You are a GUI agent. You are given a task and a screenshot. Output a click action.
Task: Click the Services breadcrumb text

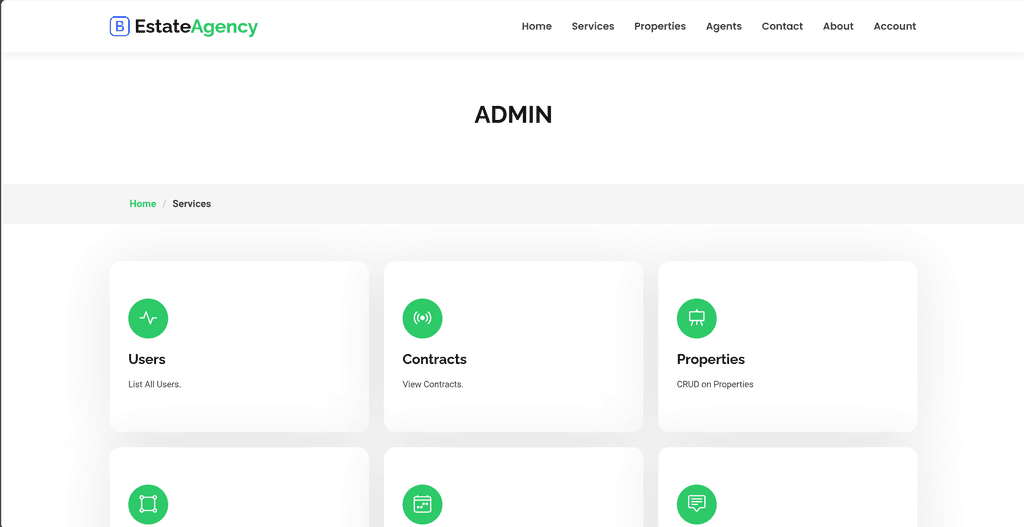(x=191, y=204)
